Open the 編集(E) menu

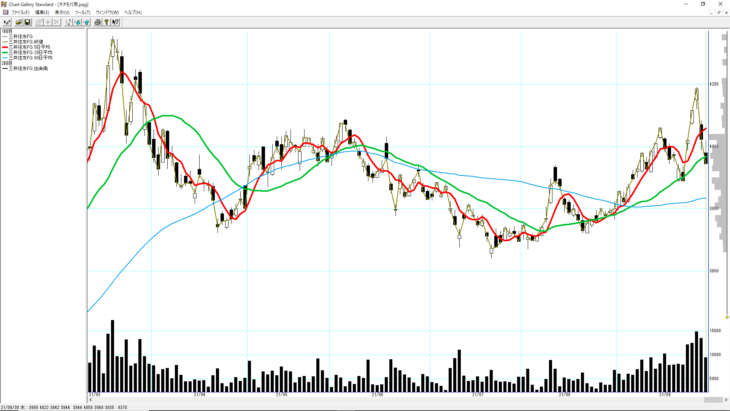pos(42,12)
